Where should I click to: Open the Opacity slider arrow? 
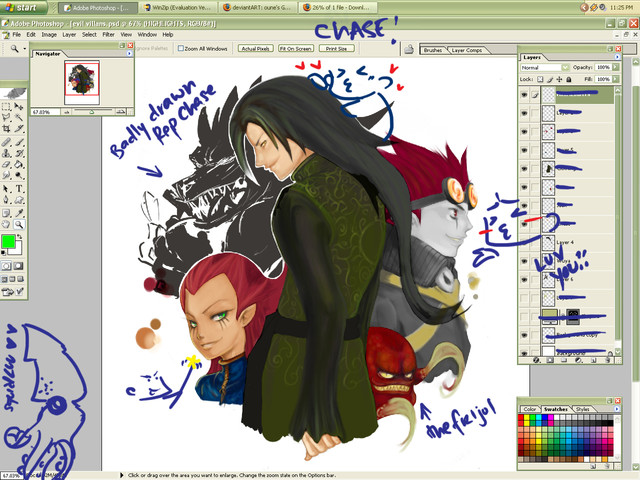tap(616, 67)
